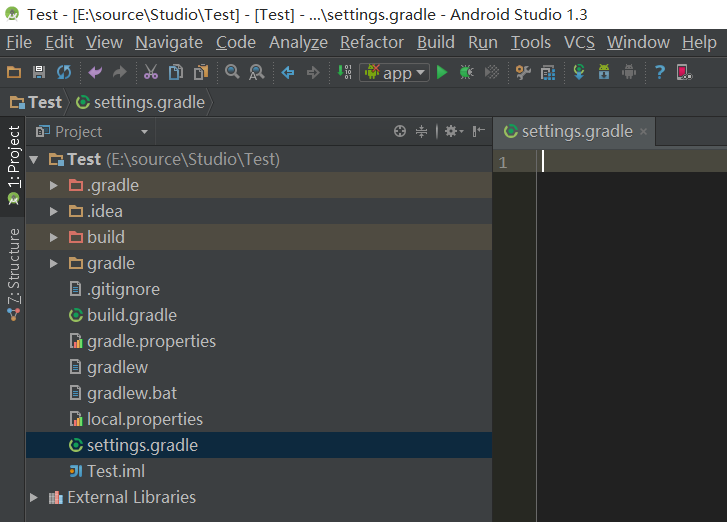This screenshot has height=522, width=727.
Task: Click the Debug bug icon
Action: click(466, 72)
